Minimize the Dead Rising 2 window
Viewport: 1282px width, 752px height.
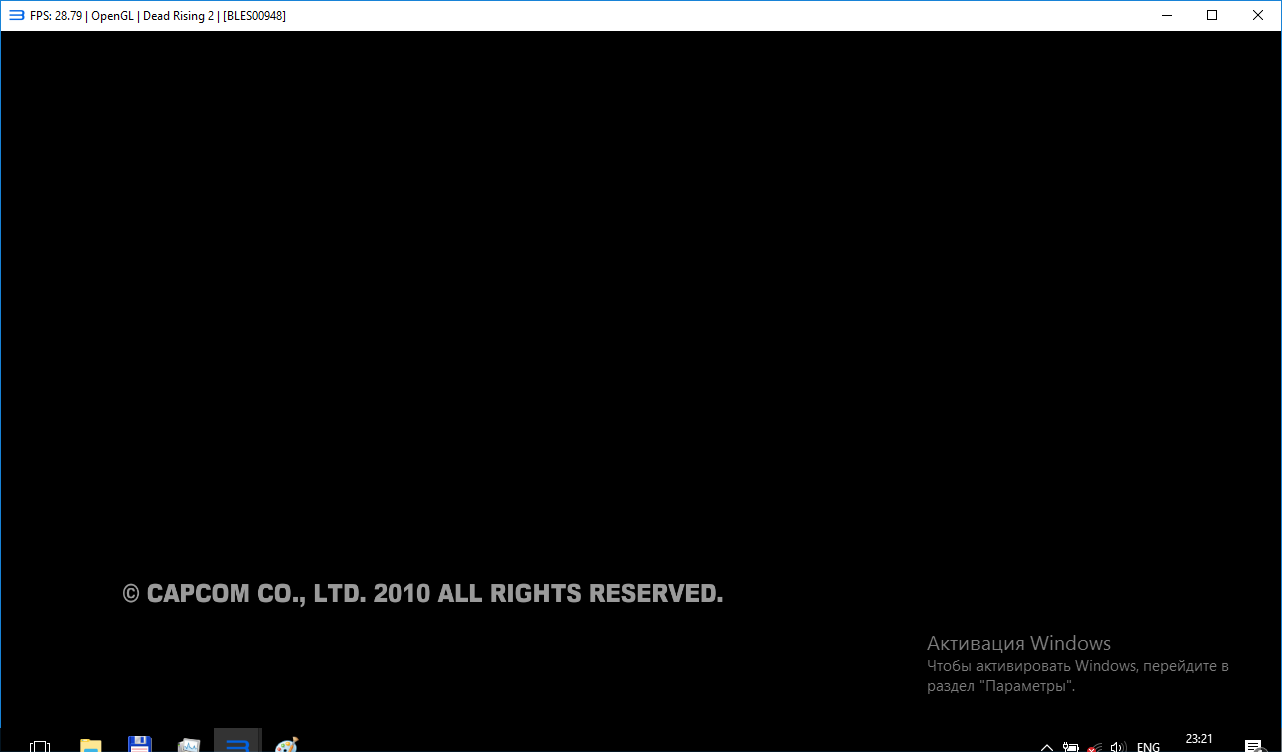click(1166, 15)
